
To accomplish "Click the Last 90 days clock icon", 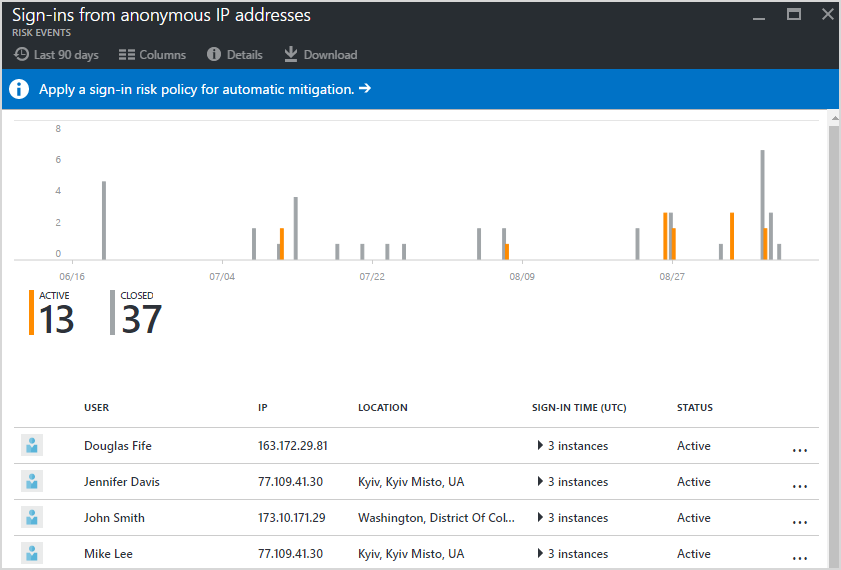I will coord(21,55).
